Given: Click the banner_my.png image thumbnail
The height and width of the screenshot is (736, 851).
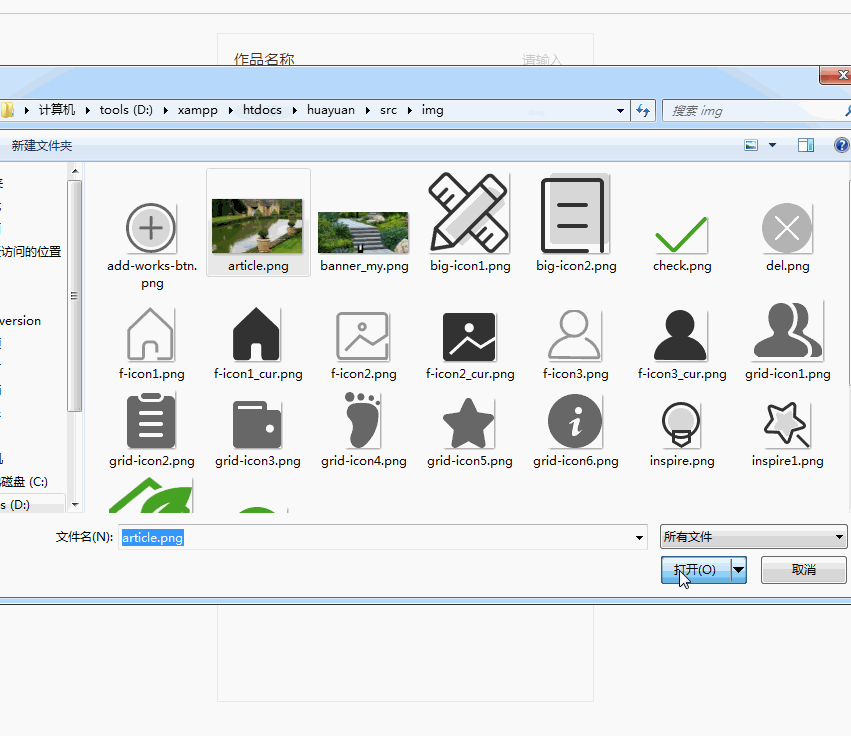Looking at the screenshot, I should click(x=364, y=233).
